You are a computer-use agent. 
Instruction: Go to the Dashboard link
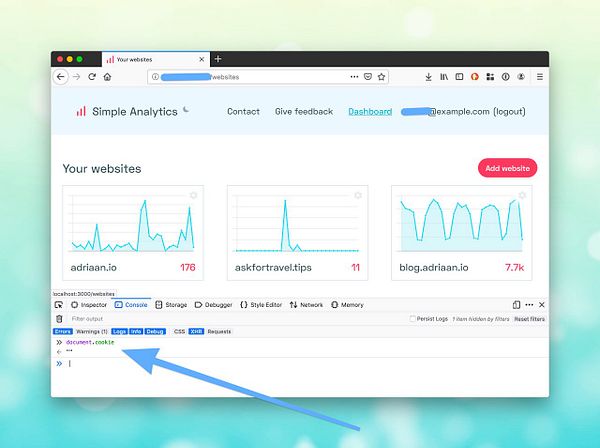coord(370,112)
